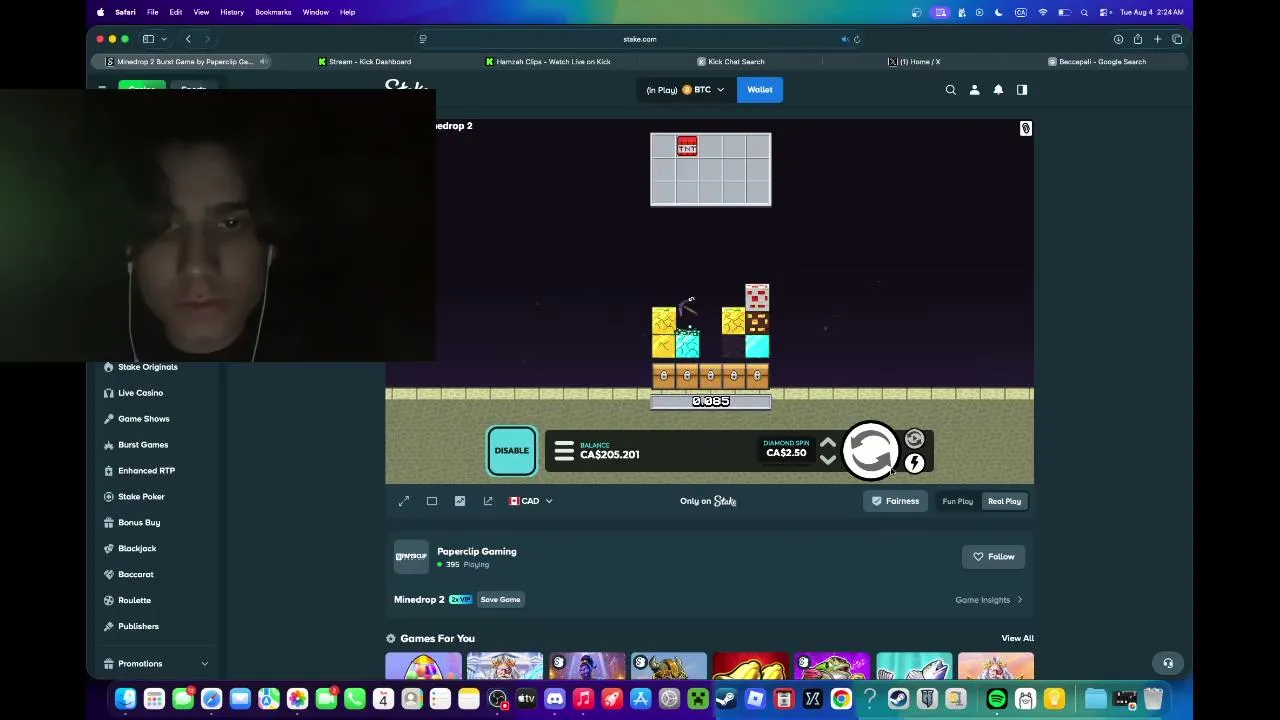Viewport: 1280px width, 720px height.
Task: Increase the Diamond Spin bet amount
Action: (x=828, y=442)
